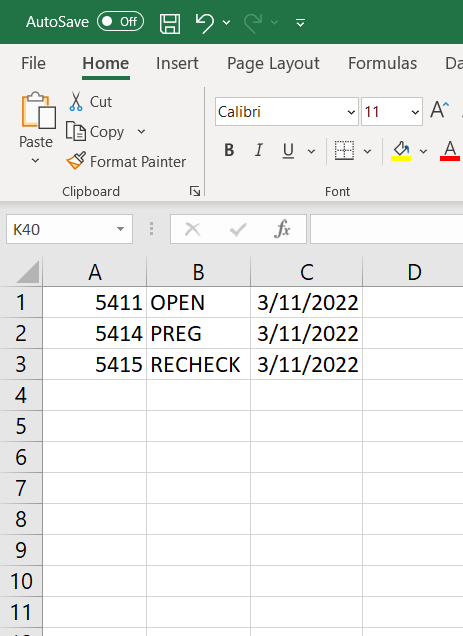Viewport: 463px width, 636px height.
Task: Select the Format Painter brush
Action: pos(76,161)
